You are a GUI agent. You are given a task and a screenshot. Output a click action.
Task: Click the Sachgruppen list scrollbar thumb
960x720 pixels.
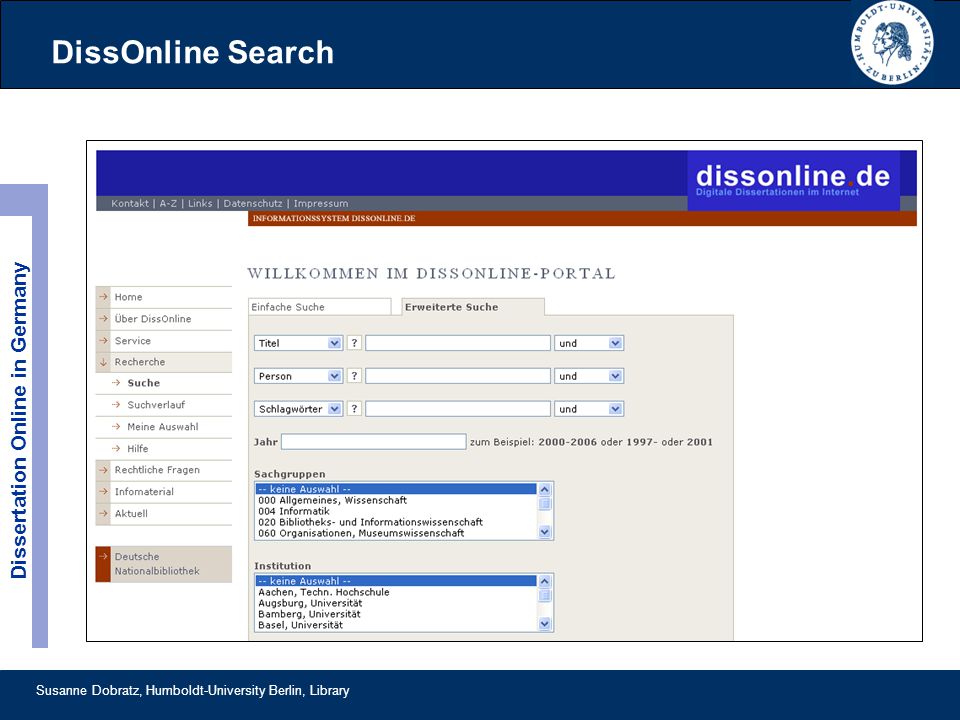(x=545, y=504)
